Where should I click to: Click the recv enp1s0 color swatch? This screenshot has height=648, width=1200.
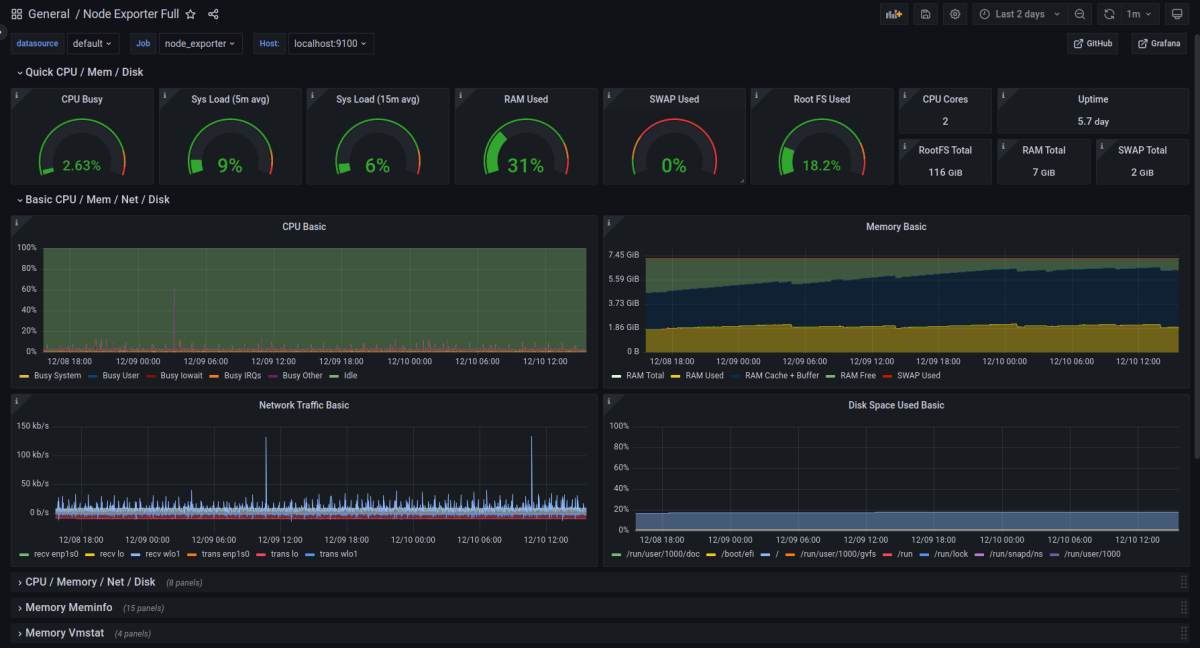(x=25, y=554)
